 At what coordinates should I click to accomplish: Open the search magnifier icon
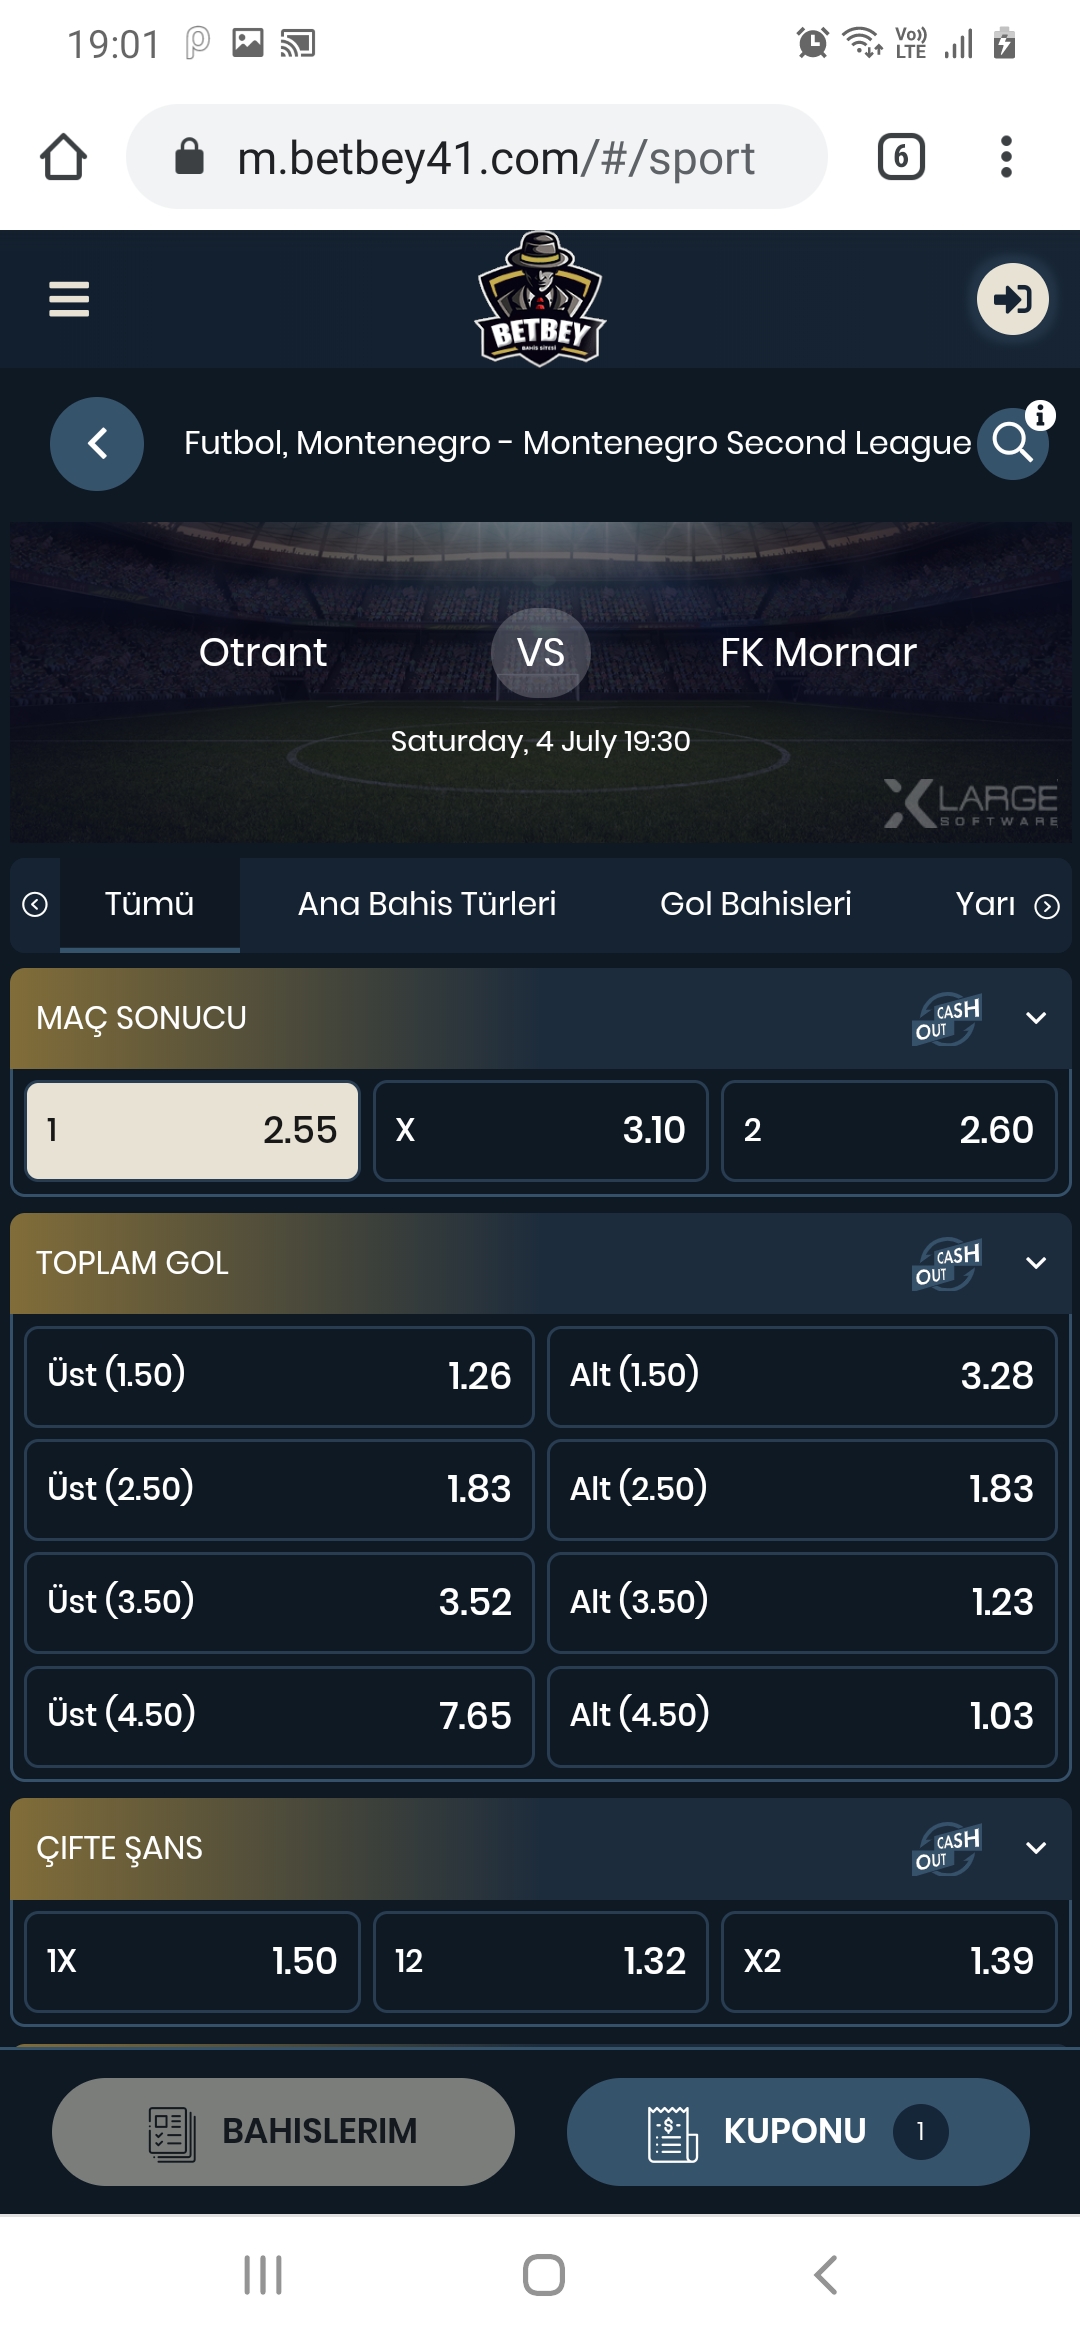click(x=1012, y=443)
